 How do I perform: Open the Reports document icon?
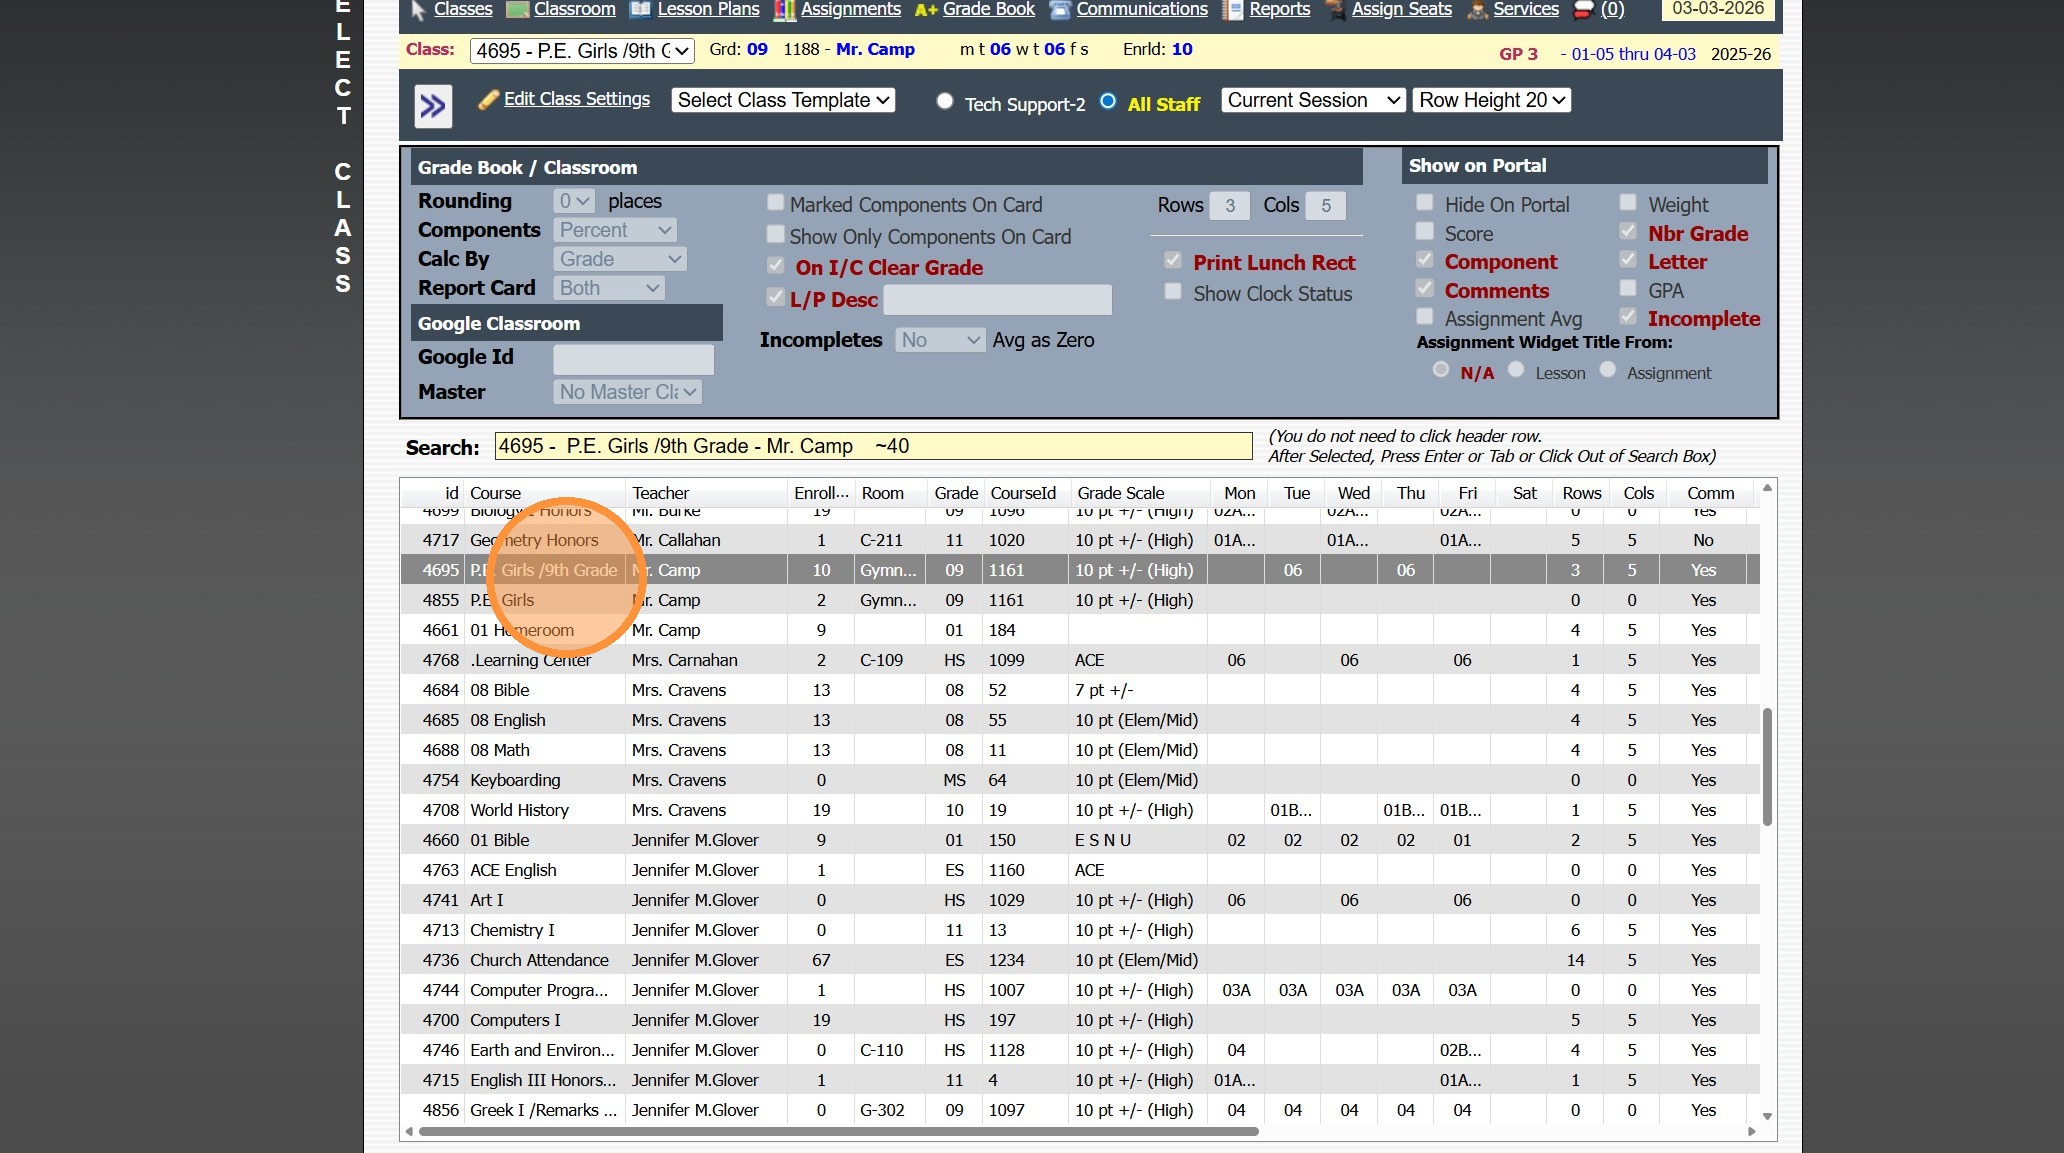1233,10
